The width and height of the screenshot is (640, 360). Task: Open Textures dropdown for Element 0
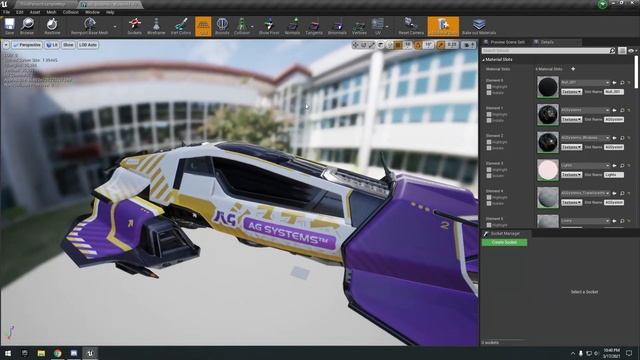click(x=571, y=92)
